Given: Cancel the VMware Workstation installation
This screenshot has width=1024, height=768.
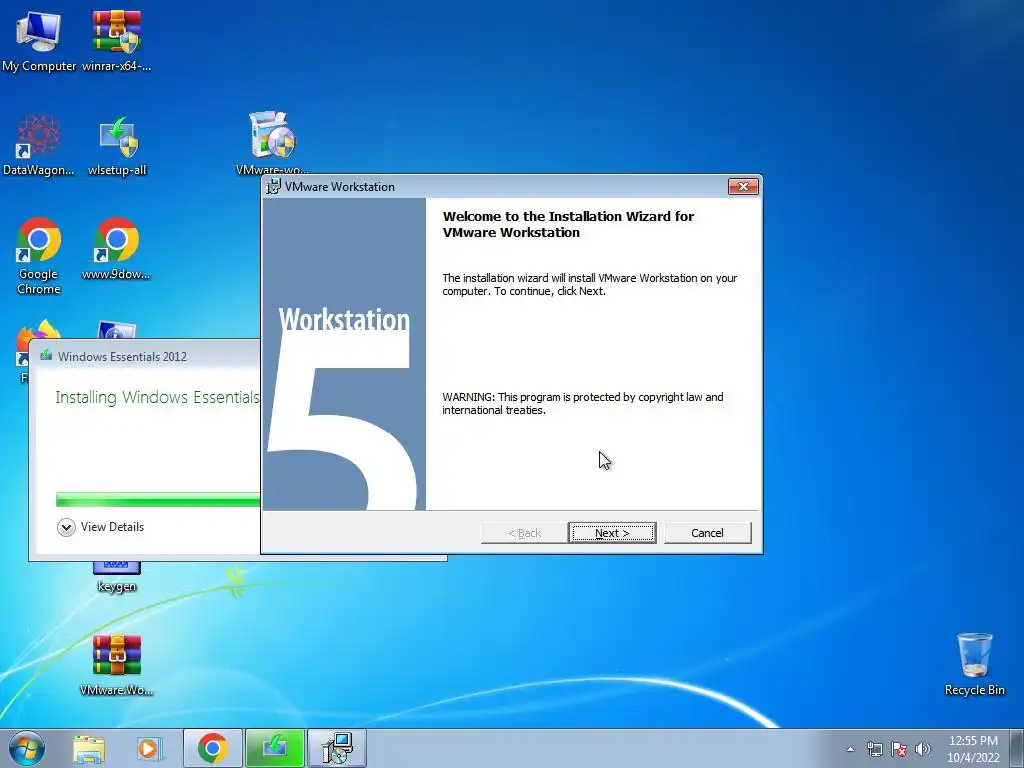Looking at the screenshot, I should click(x=707, y=533).
